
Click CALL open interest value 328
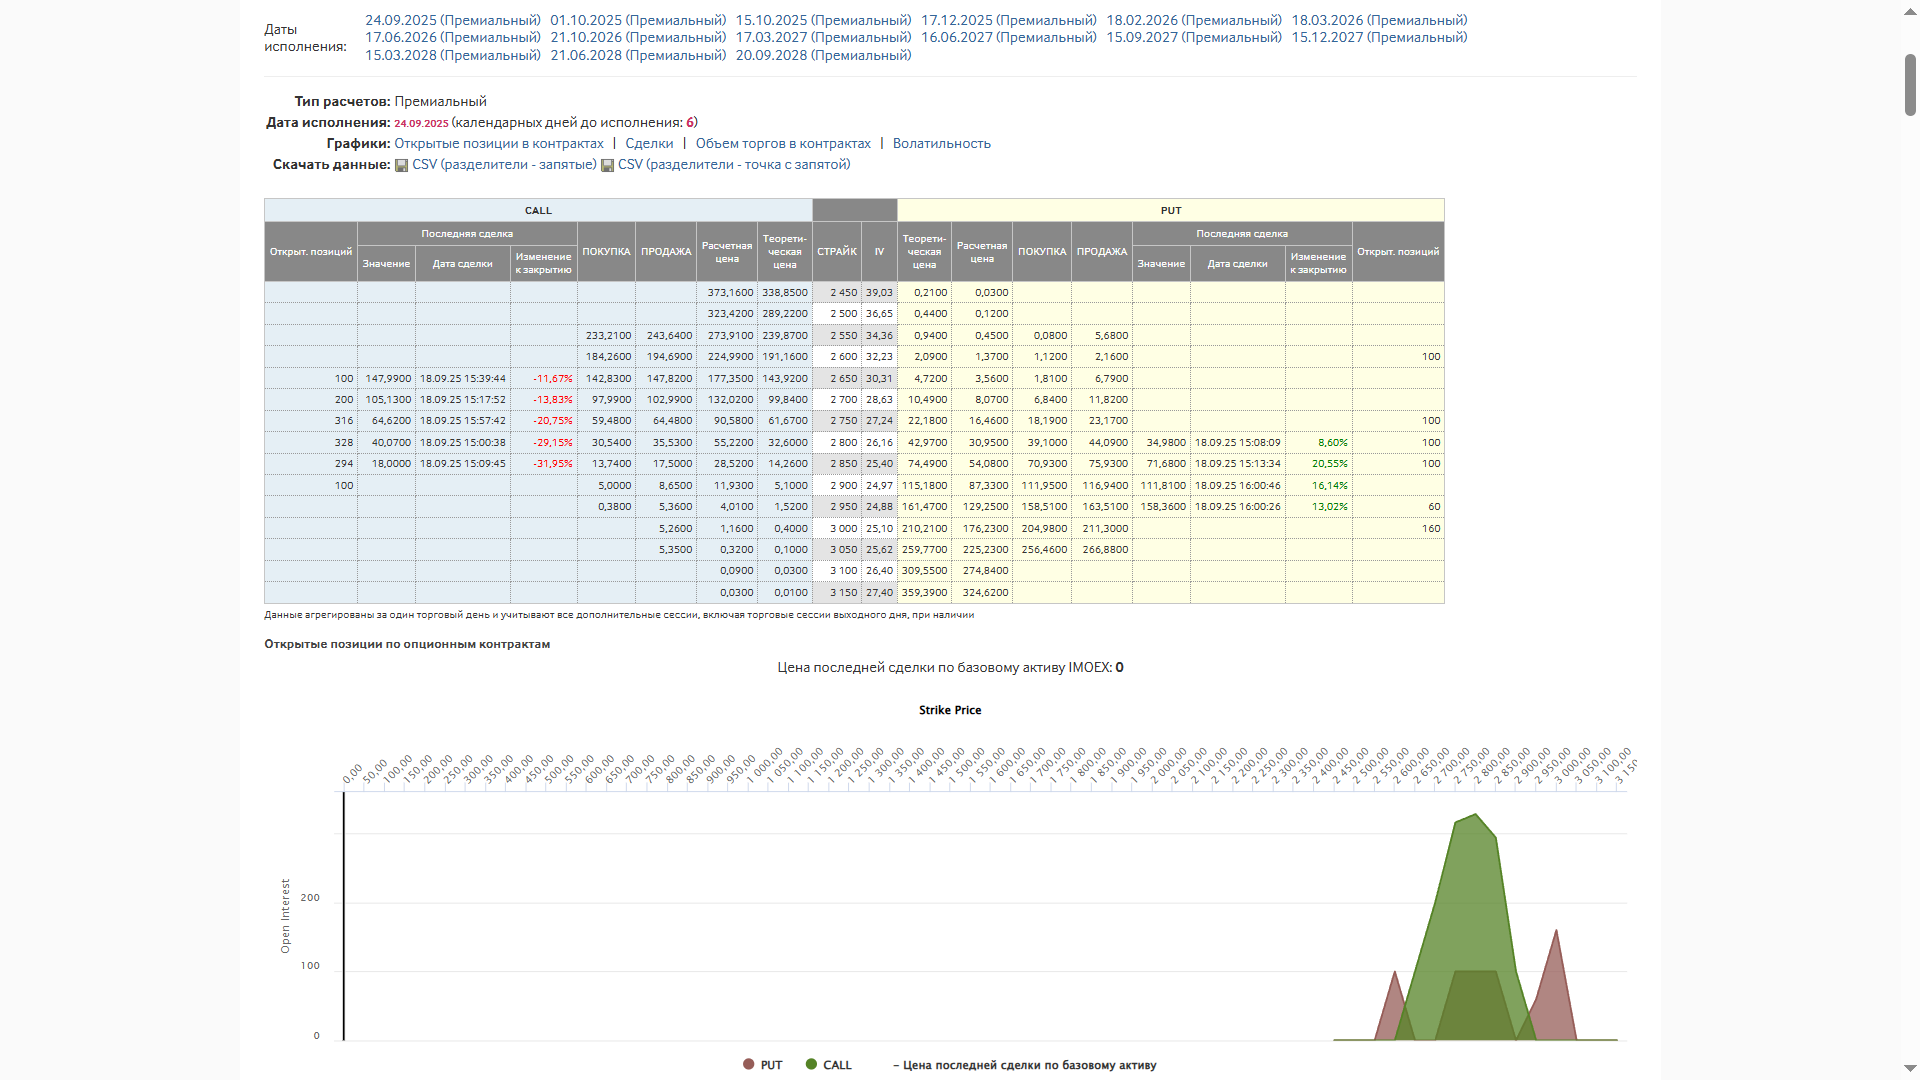click(344, 442)
